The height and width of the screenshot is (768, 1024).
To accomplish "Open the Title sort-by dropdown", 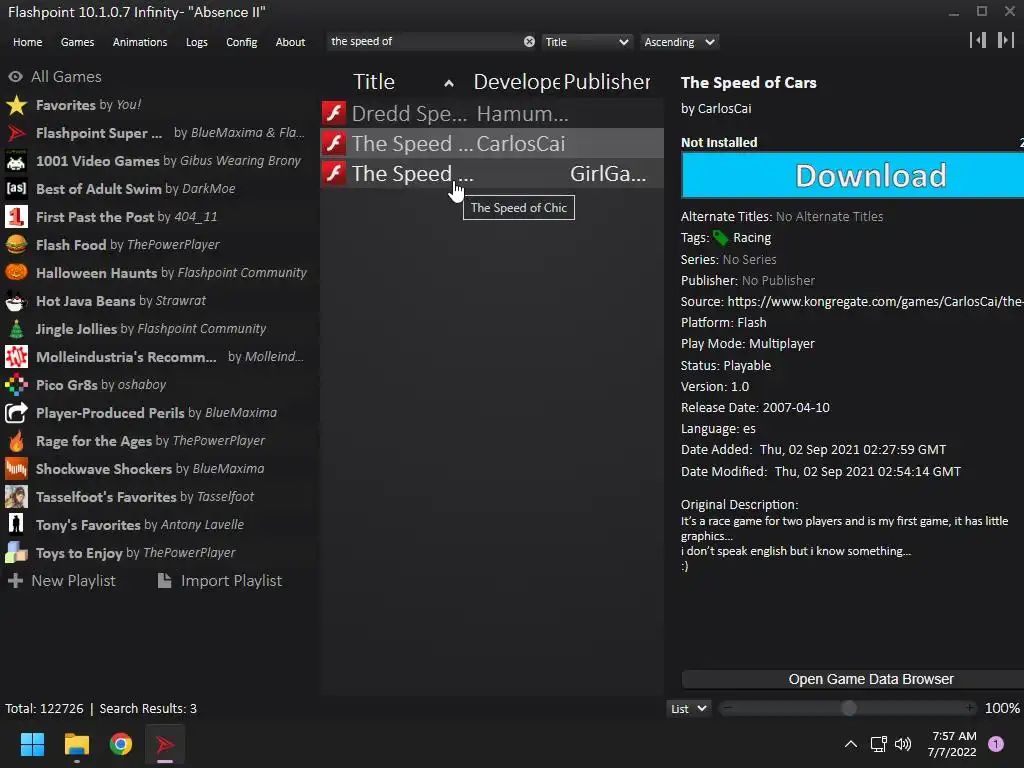I will tap(587, 42).
